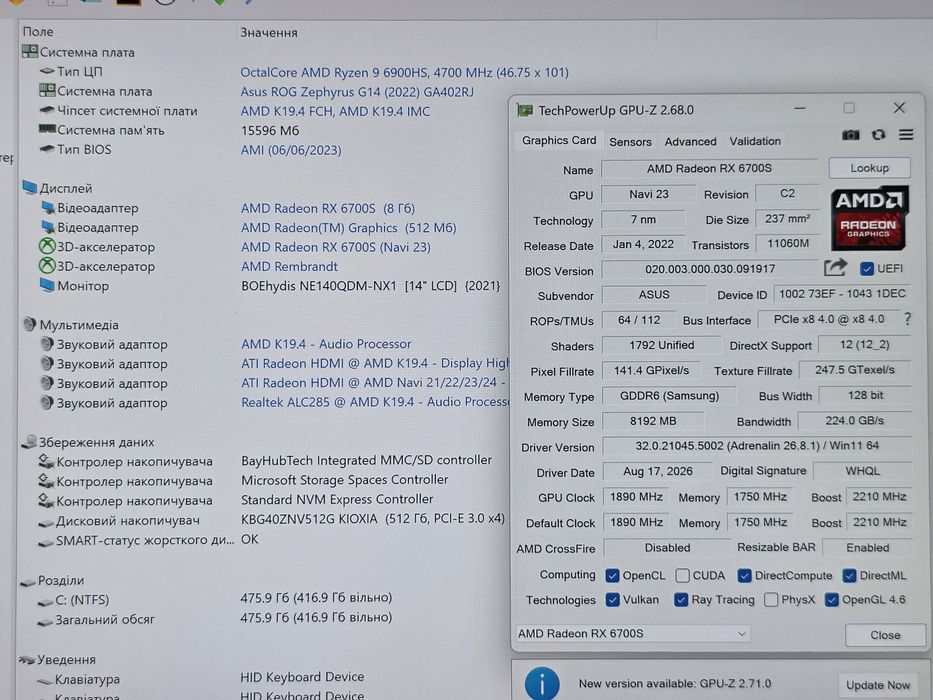Open AMI (06/06/2023) BIOS link
This screenshot has width=933, height=700.
pos(291,150)
